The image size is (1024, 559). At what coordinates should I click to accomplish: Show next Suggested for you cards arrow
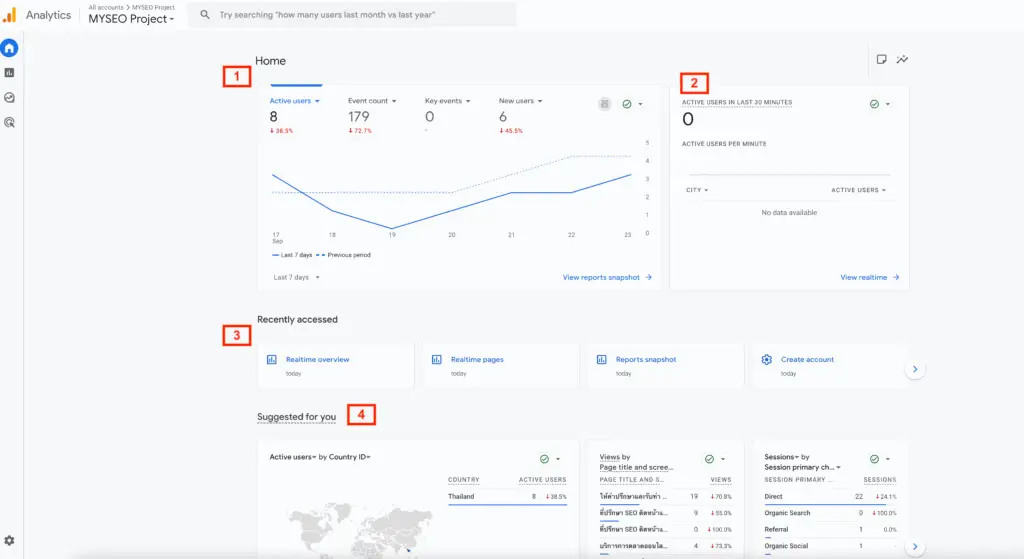pyautogui.click(x=915, y=547)
